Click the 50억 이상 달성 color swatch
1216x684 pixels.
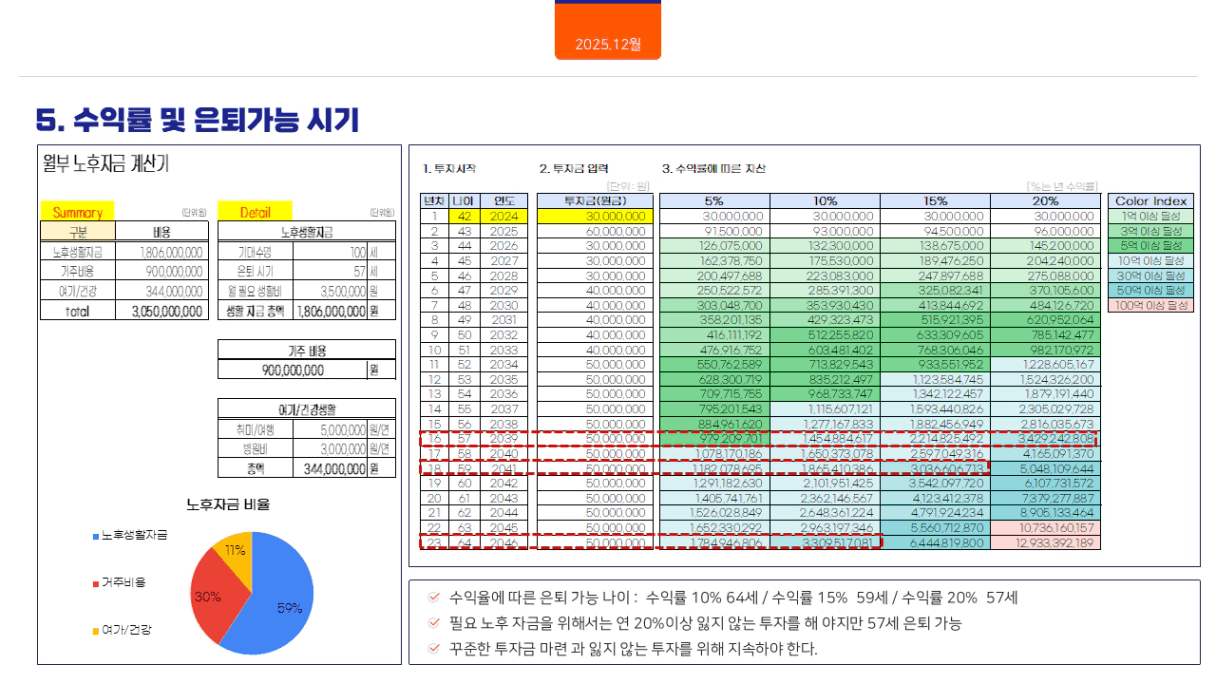coord(1151,290)
